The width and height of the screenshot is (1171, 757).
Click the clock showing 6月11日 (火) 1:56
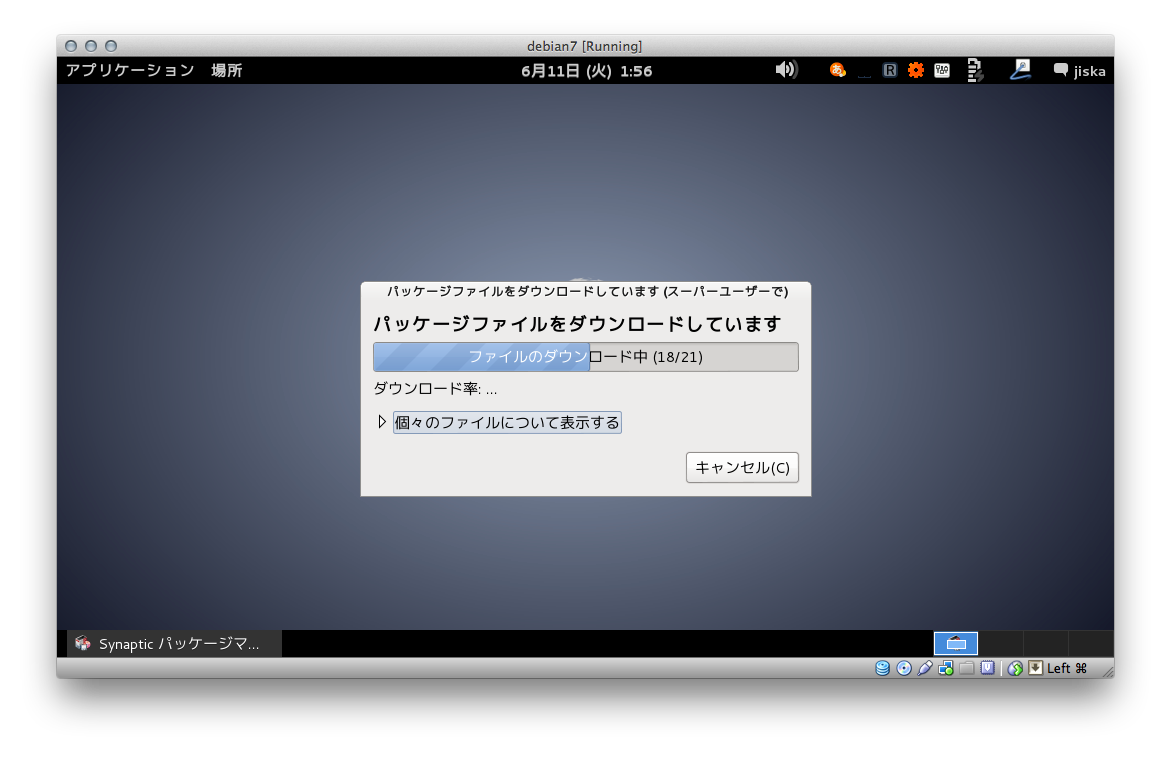(x=586, y=71)
